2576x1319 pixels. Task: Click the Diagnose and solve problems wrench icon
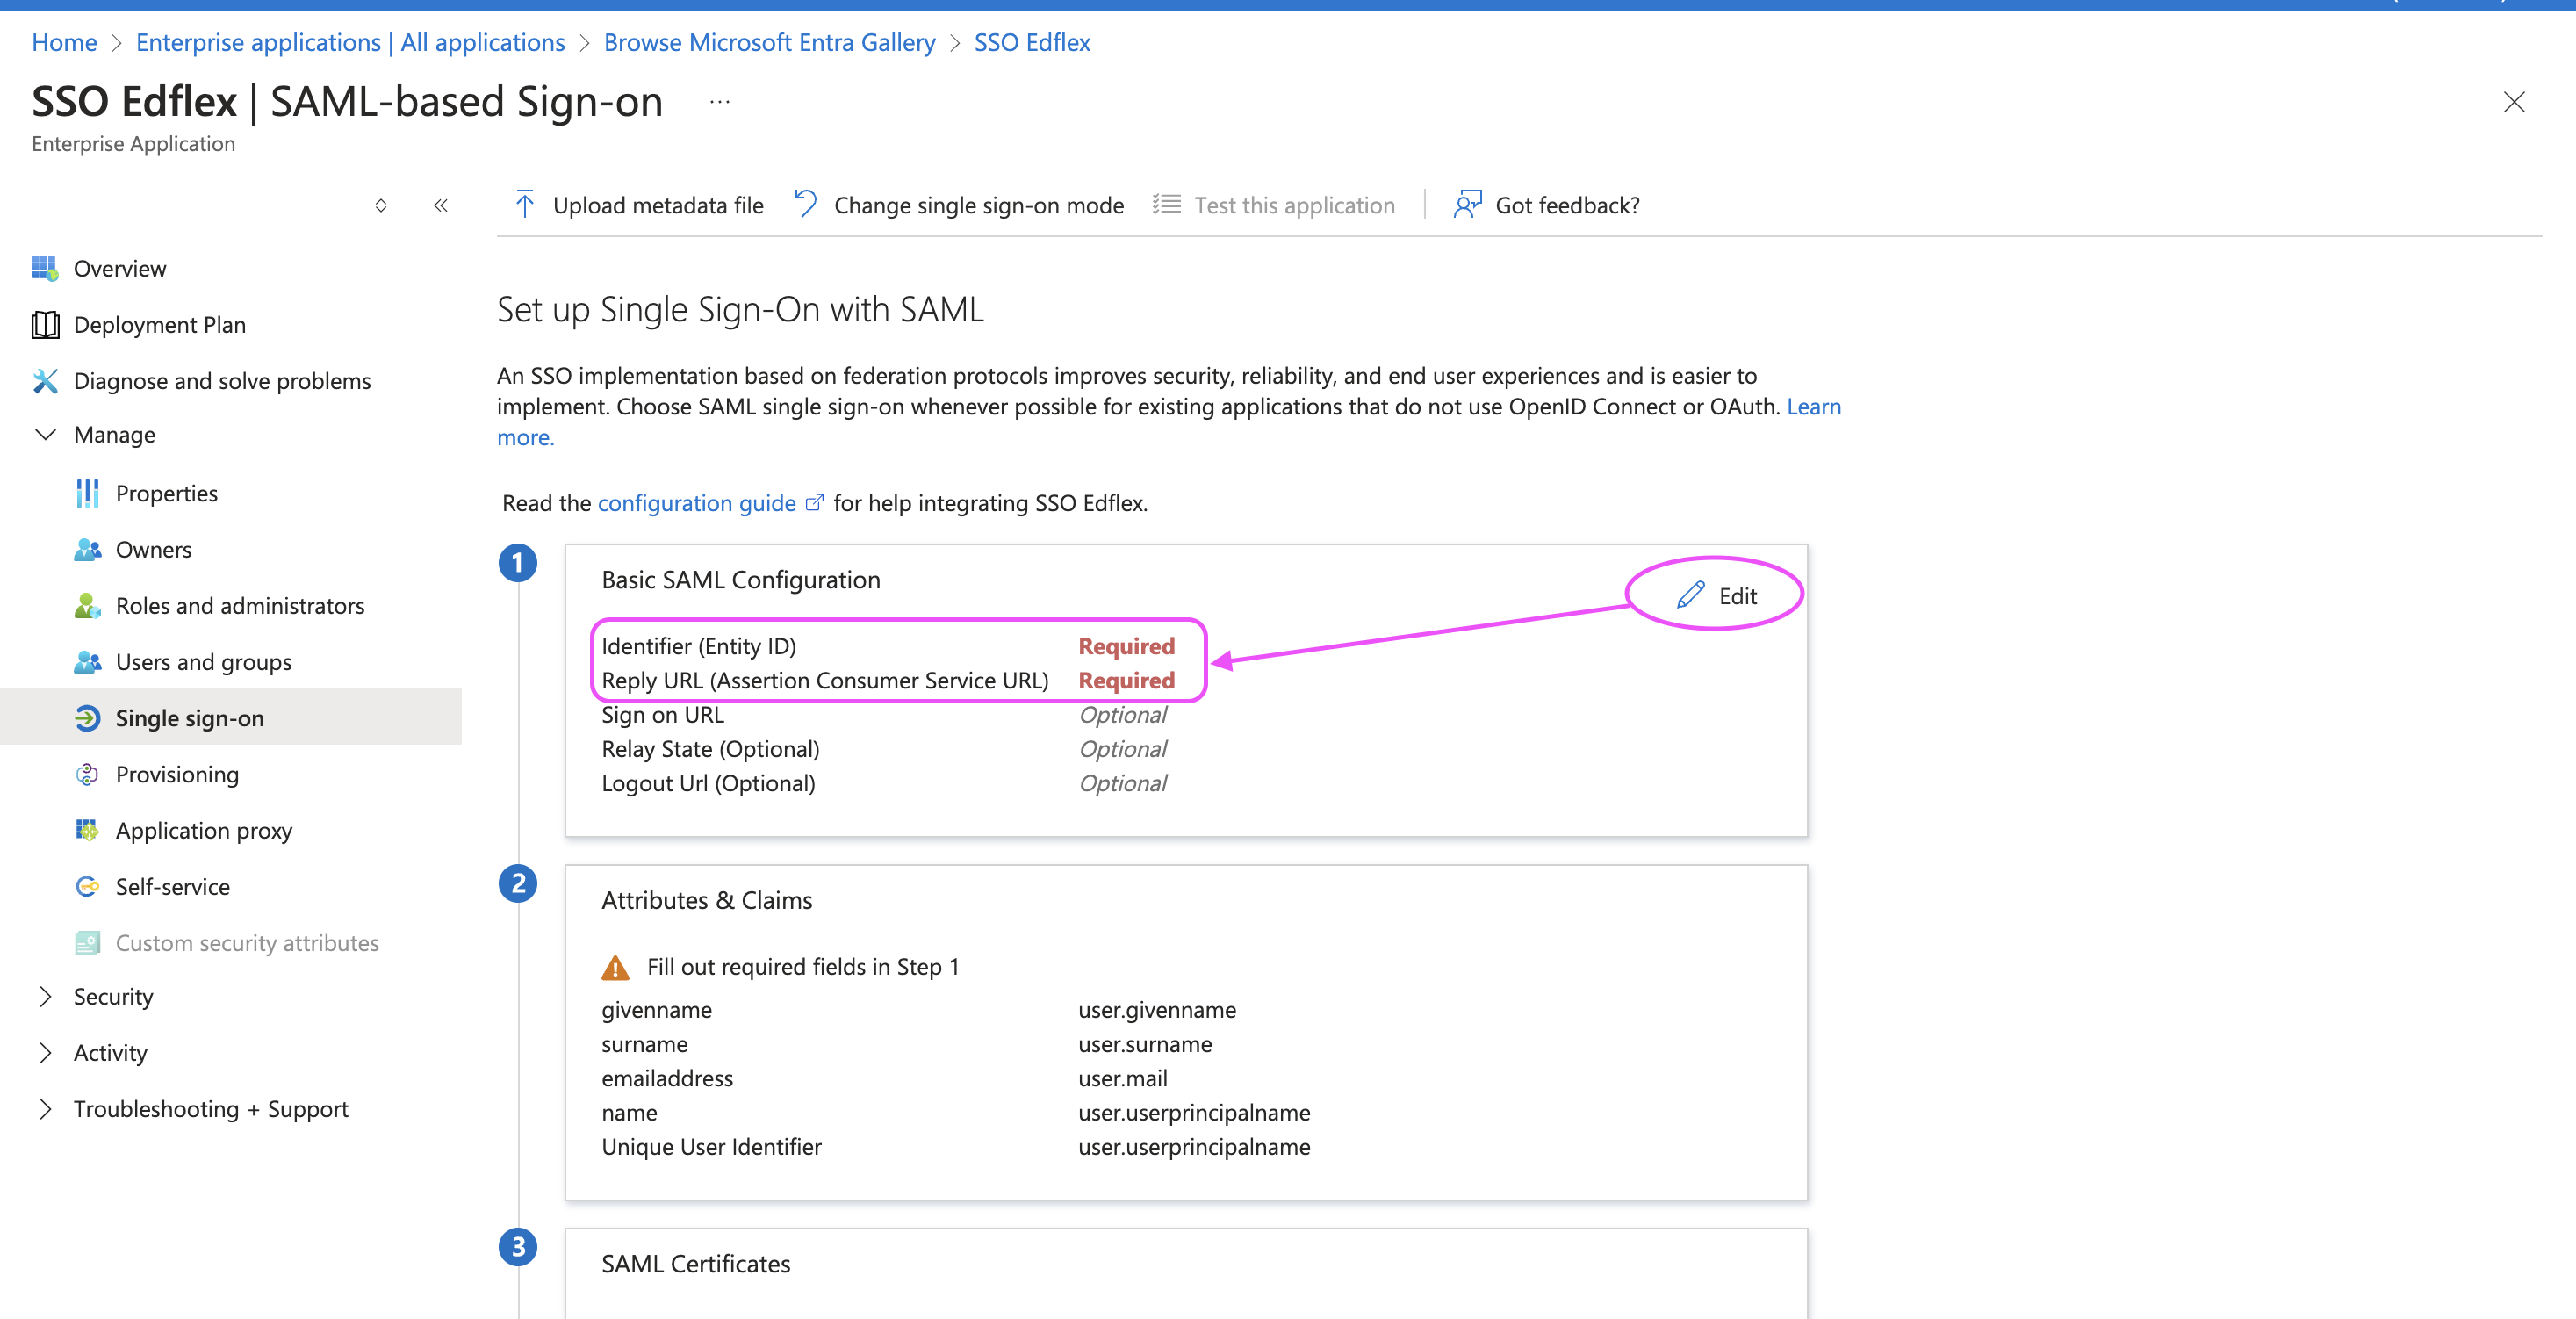tap(45, 380)
